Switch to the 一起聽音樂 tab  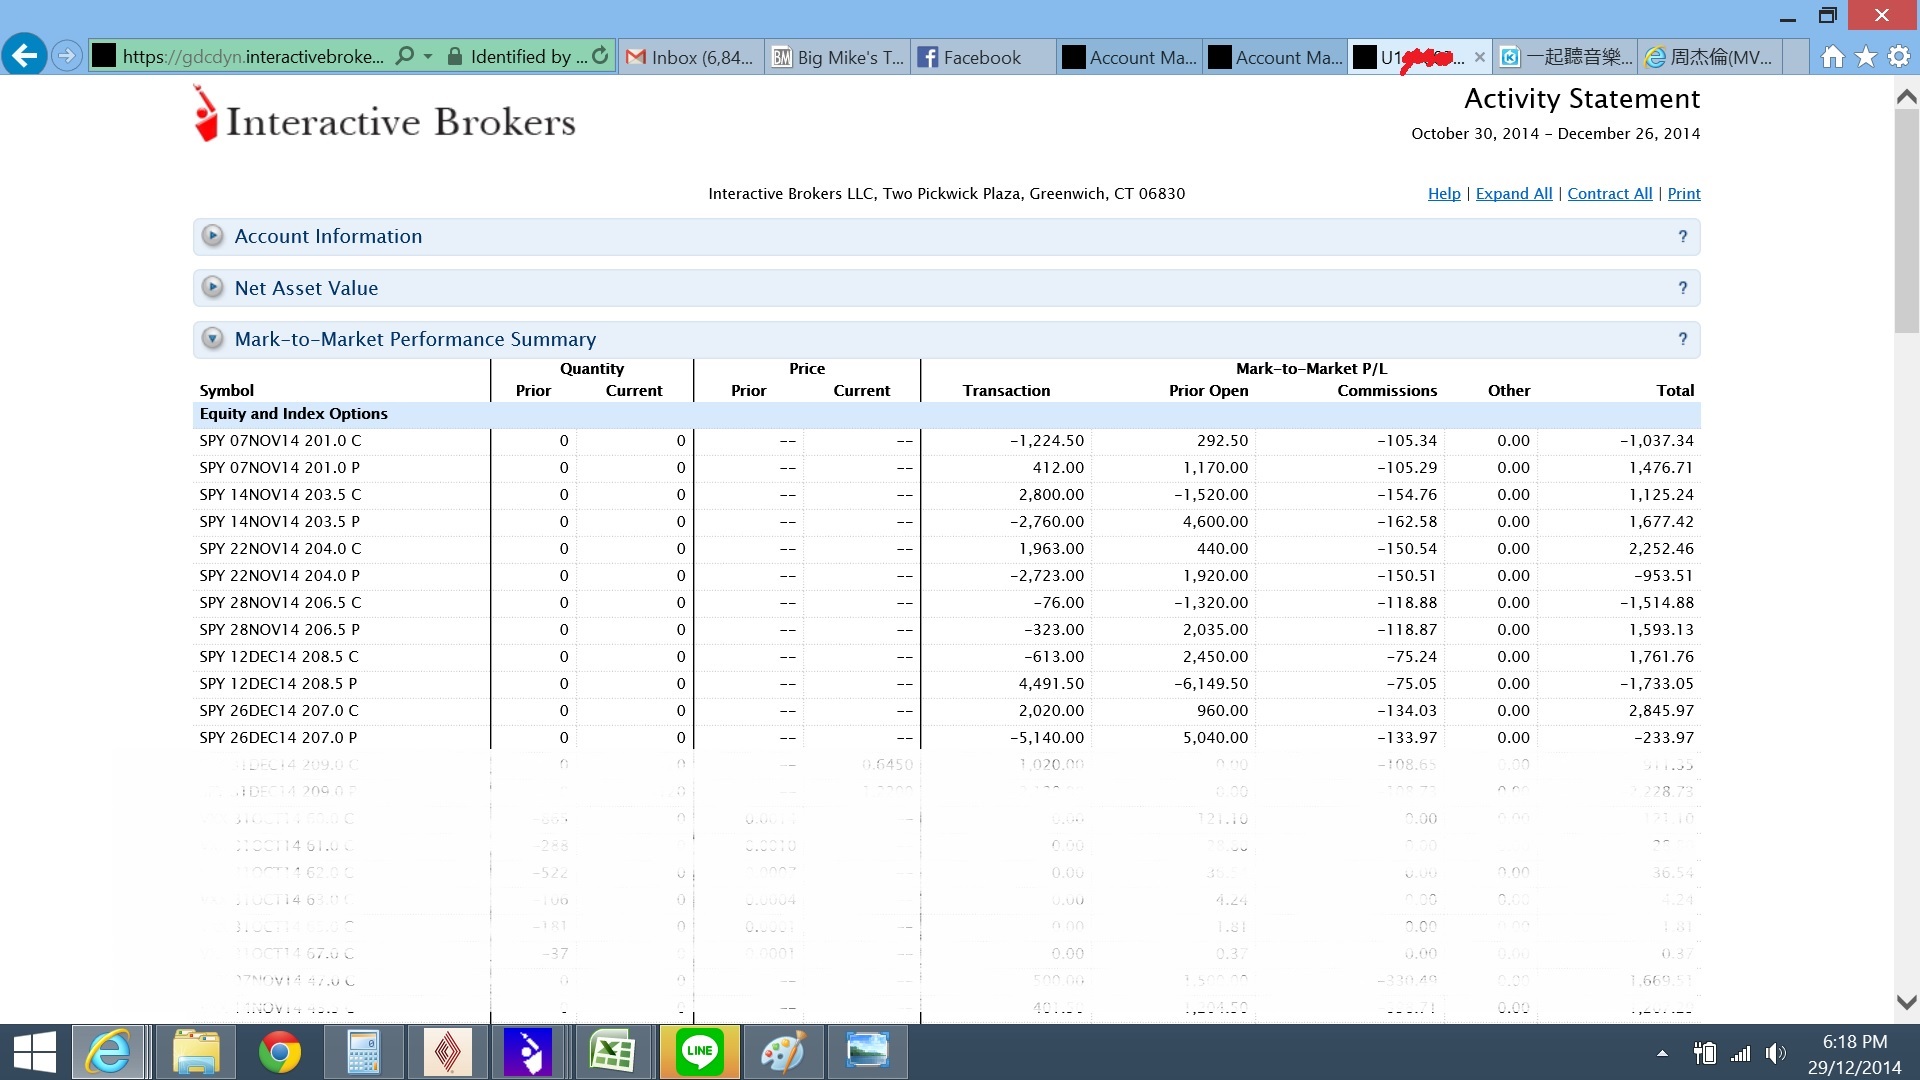[1567, 57]
